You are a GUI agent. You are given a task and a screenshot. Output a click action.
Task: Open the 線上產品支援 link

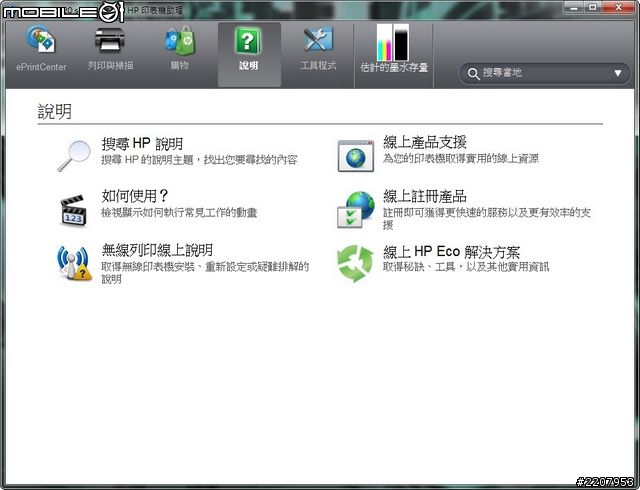[x=424, y=142]
